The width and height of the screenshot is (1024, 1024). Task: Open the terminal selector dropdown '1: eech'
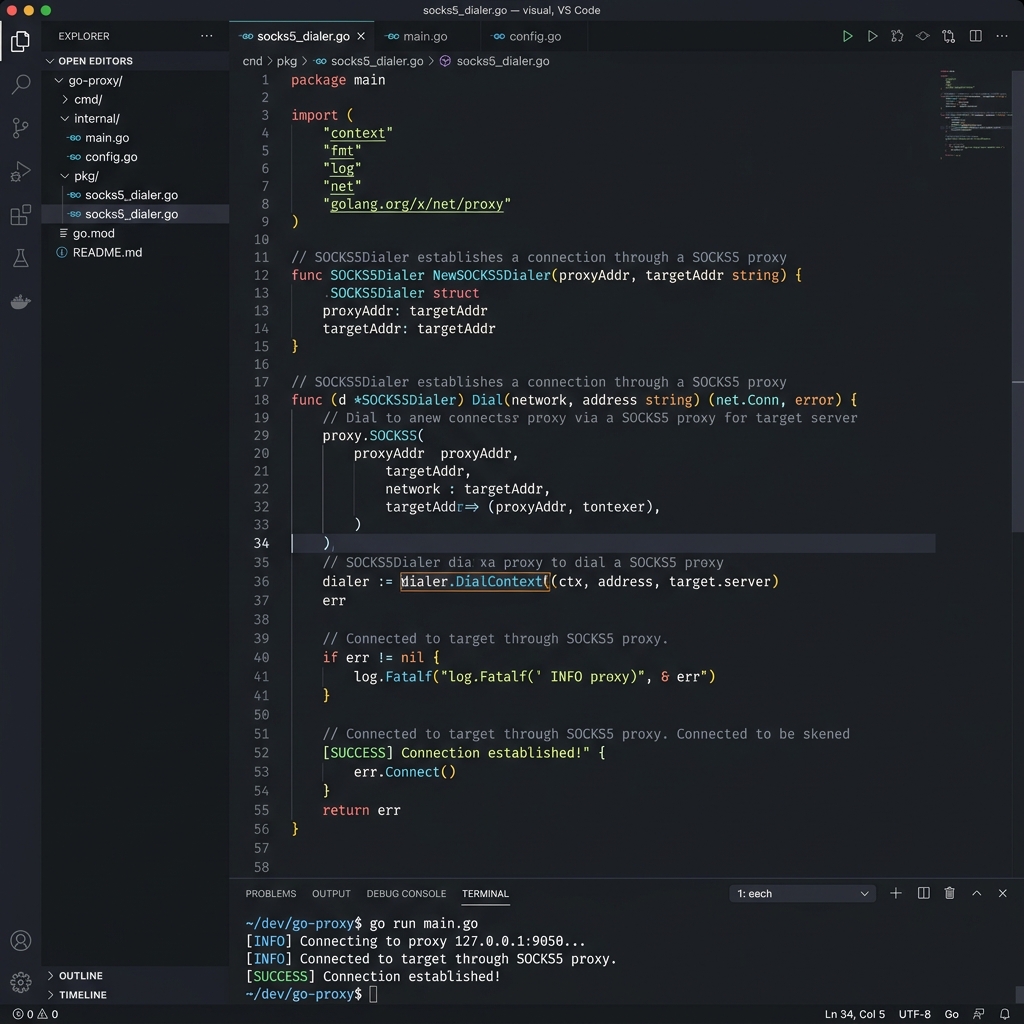803,893
